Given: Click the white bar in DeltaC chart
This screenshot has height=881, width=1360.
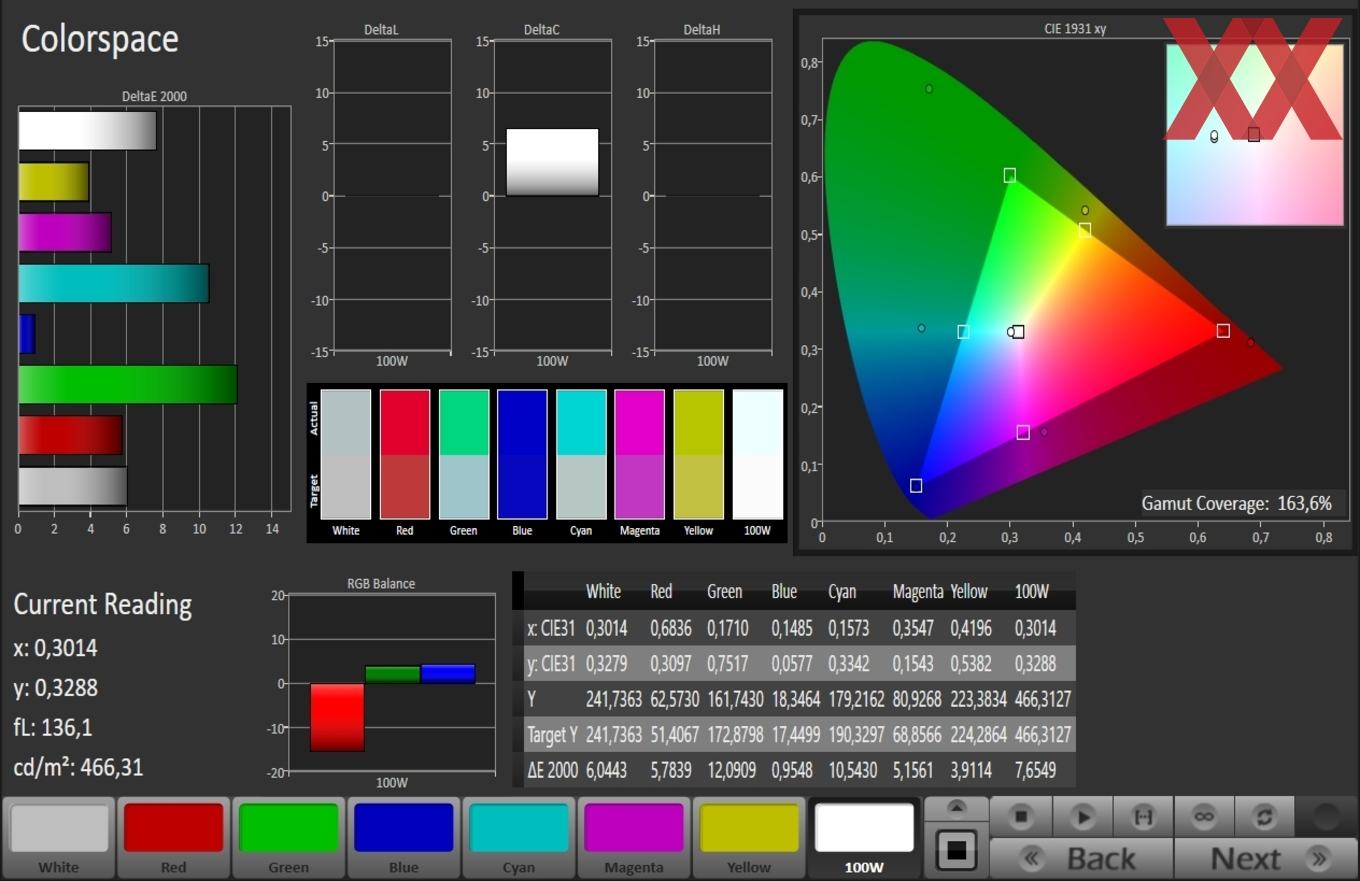Looking at the screenshot, I should tap(552, 162).
